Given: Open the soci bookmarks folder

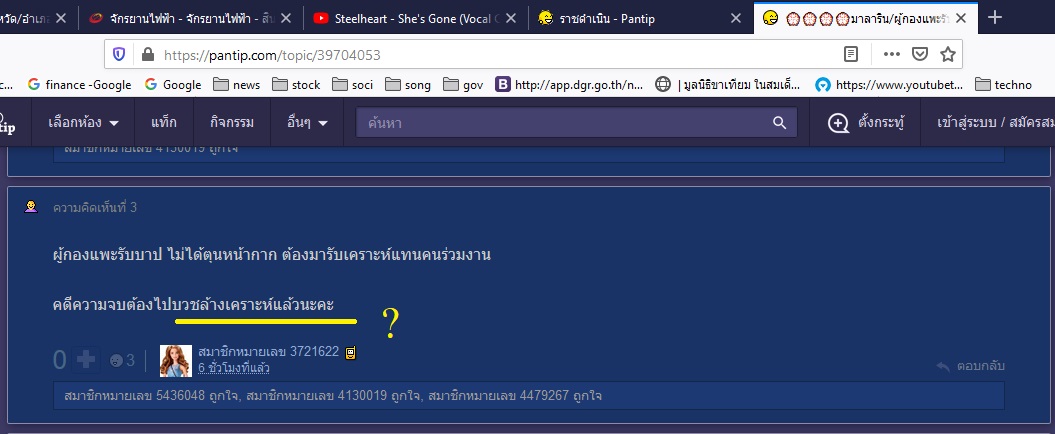Looking at the screenshot, I should [x=353, y=84].
